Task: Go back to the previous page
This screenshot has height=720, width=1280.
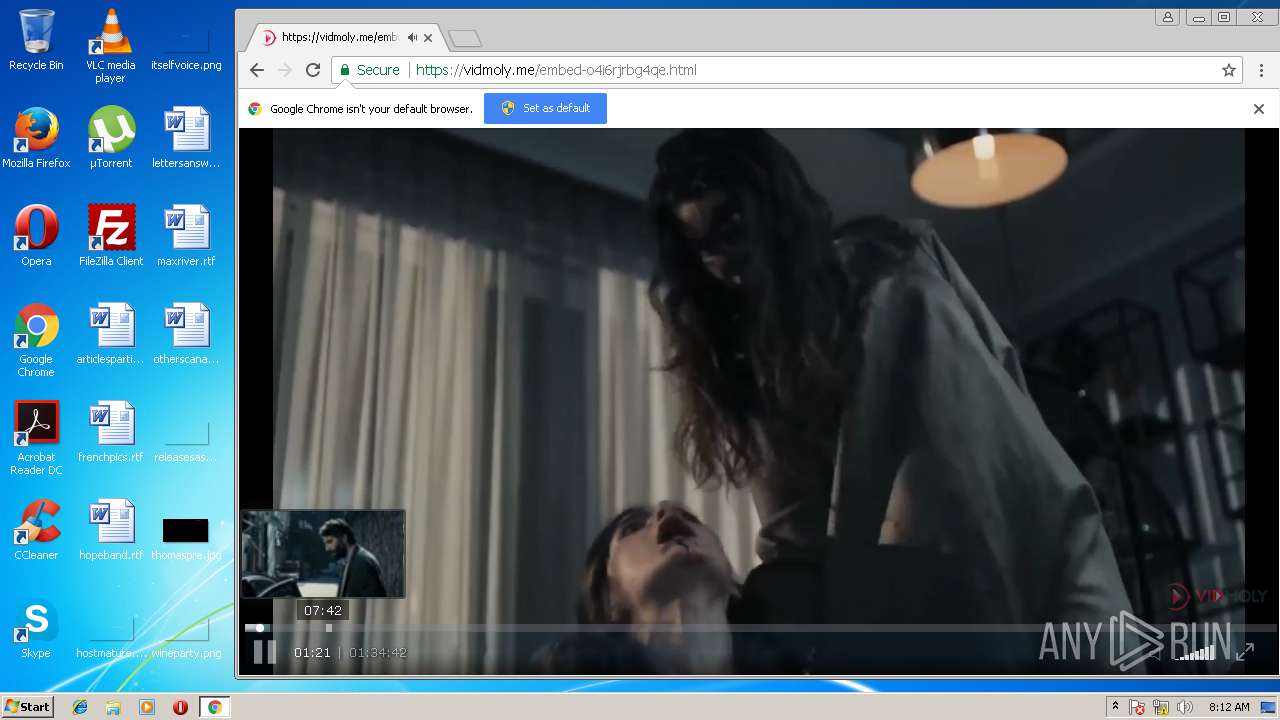Action: coord(257,70)
